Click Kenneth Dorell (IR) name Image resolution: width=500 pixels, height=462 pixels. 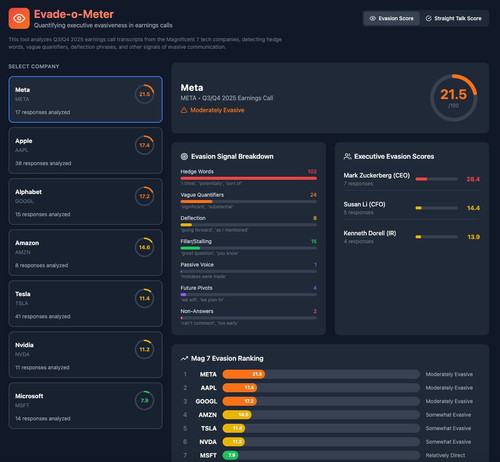click(x=370, y=233)
